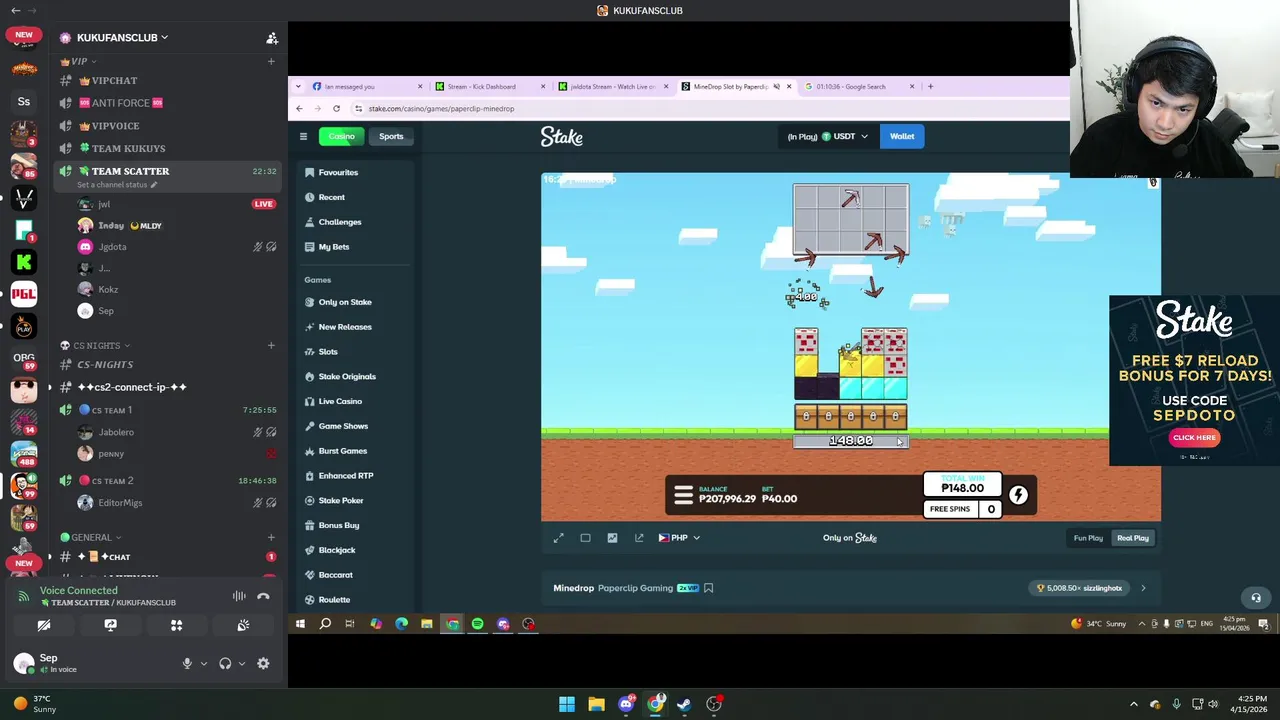
Task: Open the Stake sidebar hamburger menu
Action: point(303,136)
